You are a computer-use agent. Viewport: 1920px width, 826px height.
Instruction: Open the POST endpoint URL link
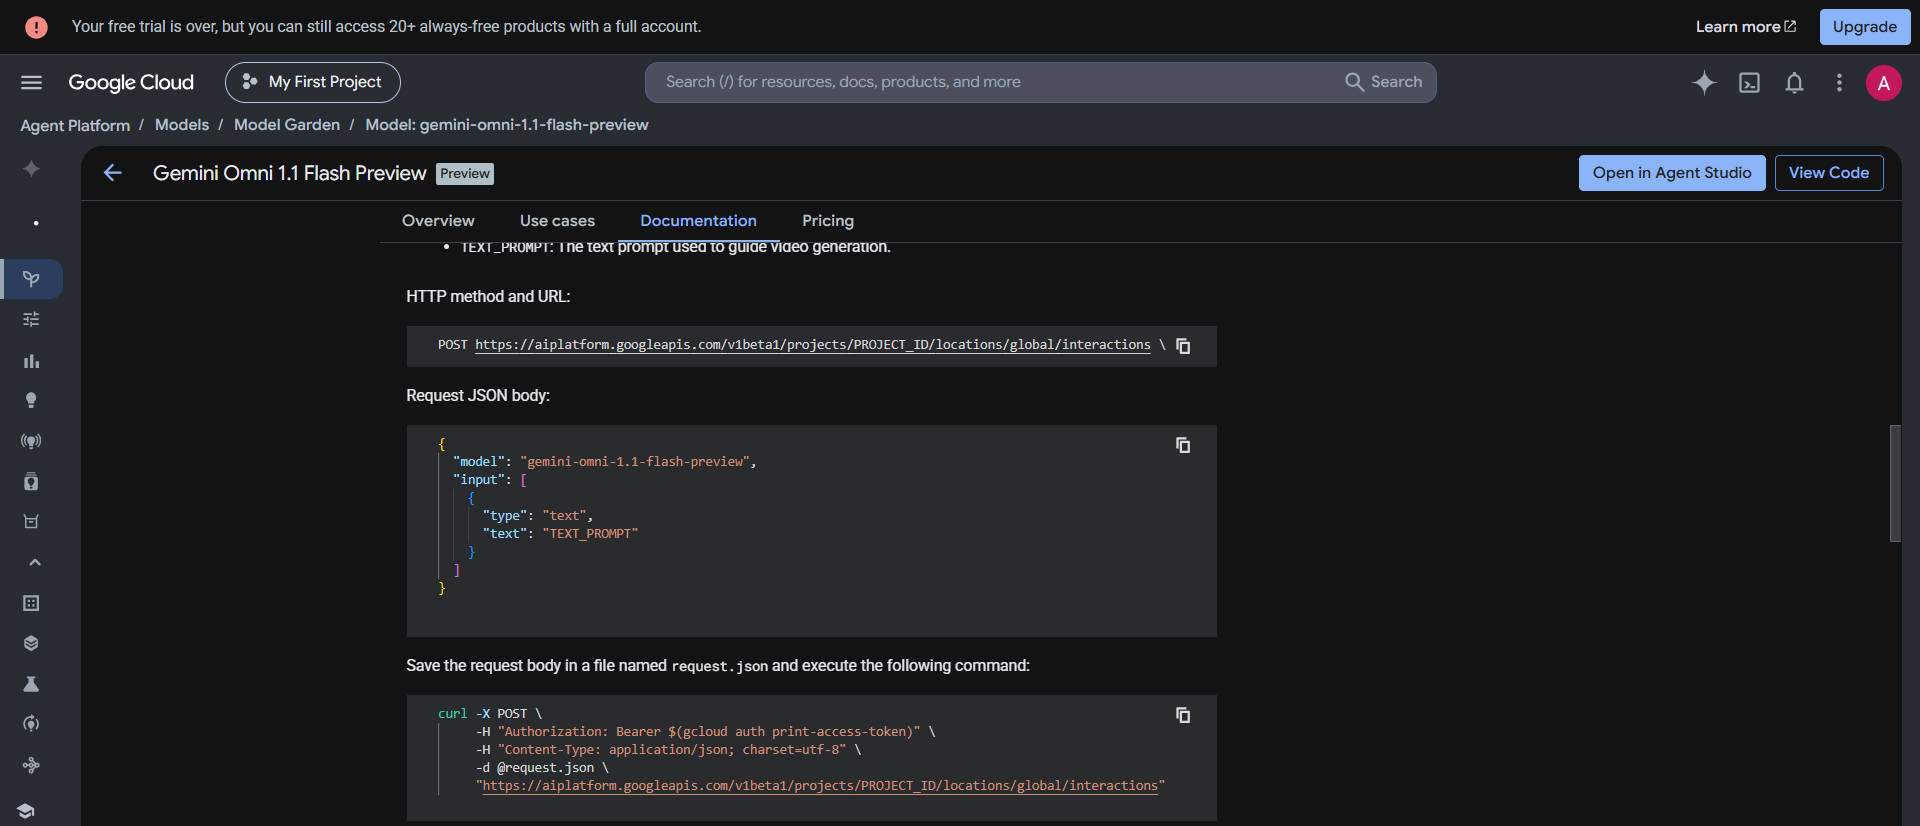coord(812,345)
